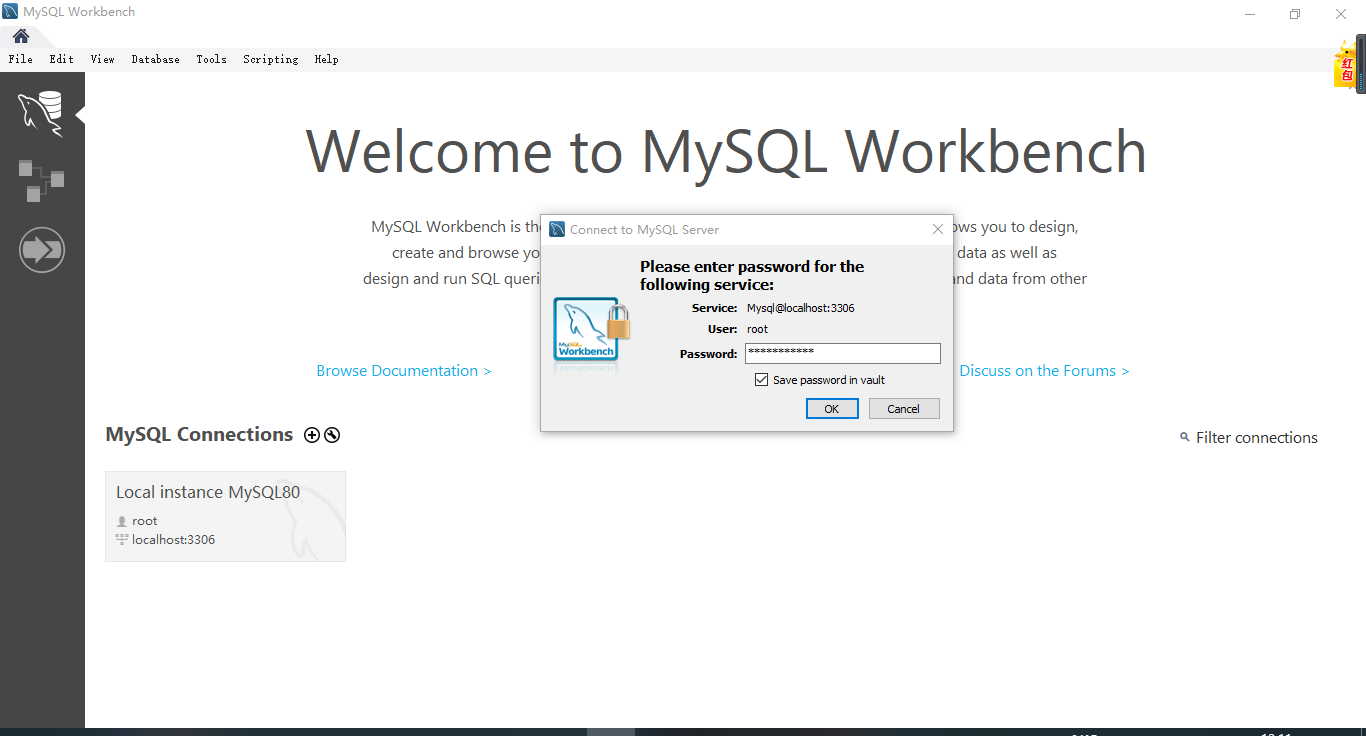
Task: Open Manage Connections wrench icon
Action: point(332,435)
